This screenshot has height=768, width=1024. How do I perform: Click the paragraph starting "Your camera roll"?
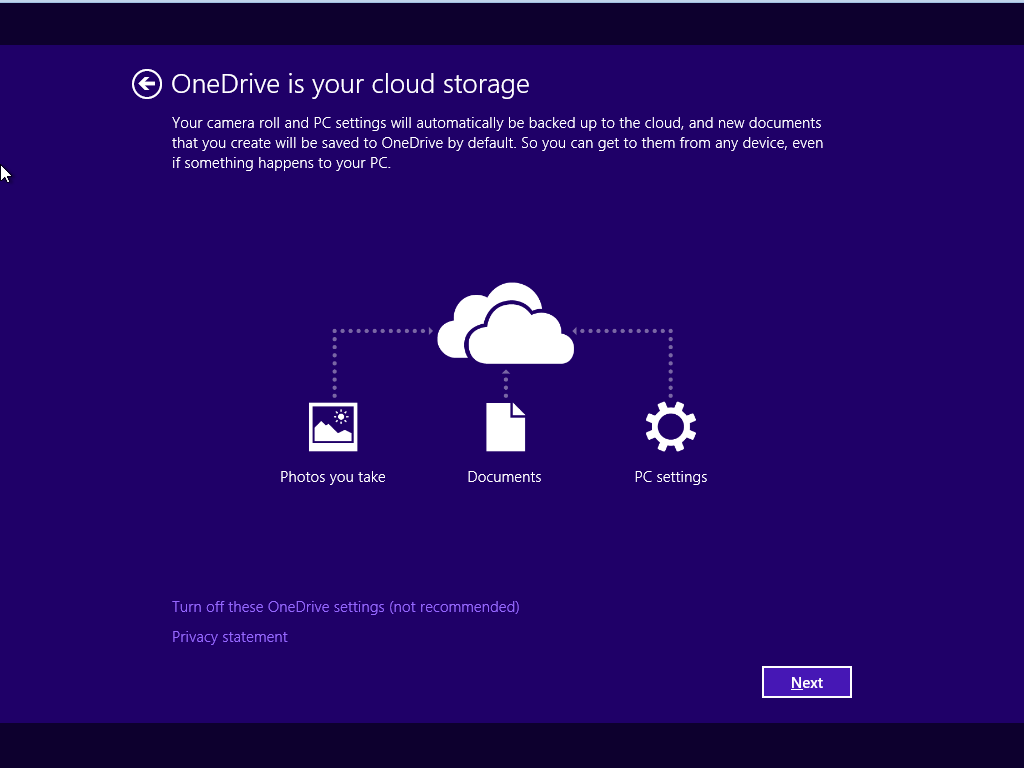click(497, 143)
